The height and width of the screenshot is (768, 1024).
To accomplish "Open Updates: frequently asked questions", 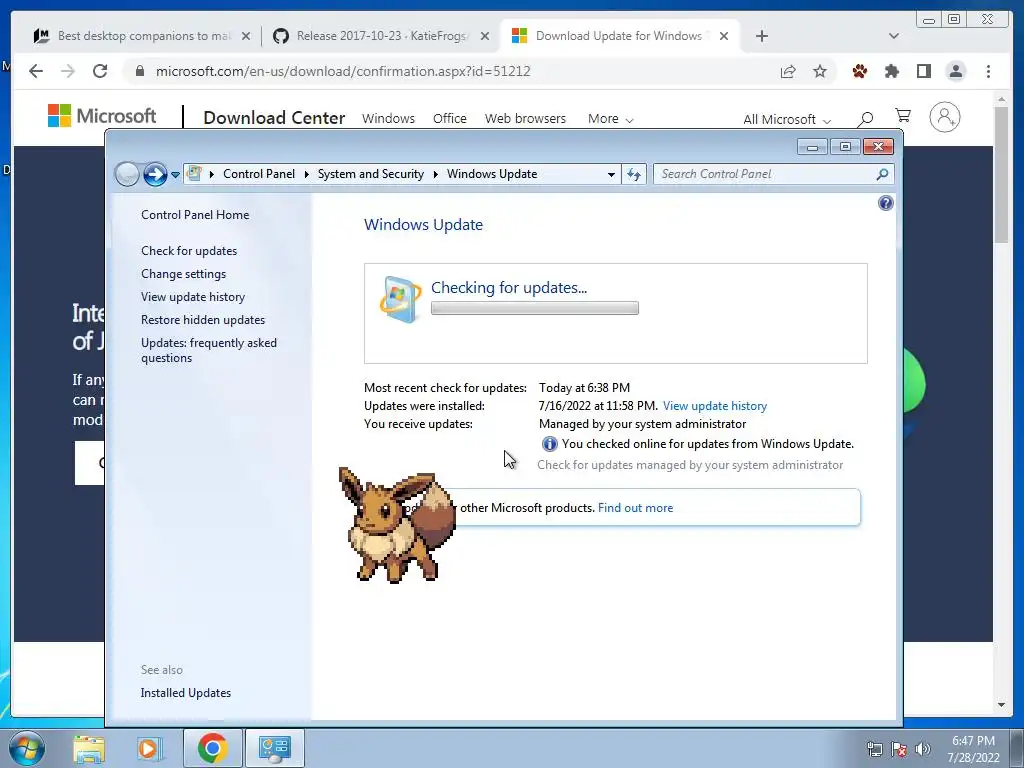I will (x=209, y=350).
